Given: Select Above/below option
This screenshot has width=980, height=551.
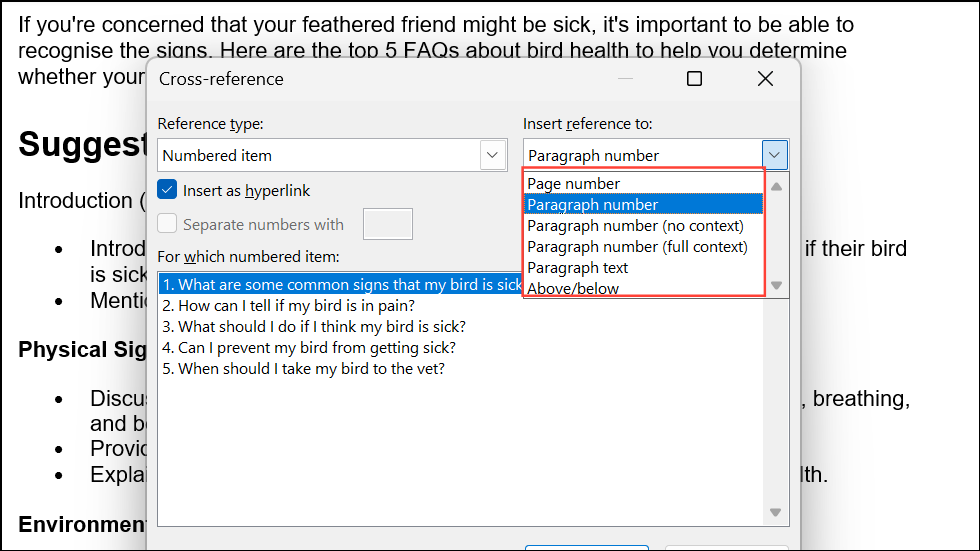Looking at the screenshot, I should click(x=573, y=288).
